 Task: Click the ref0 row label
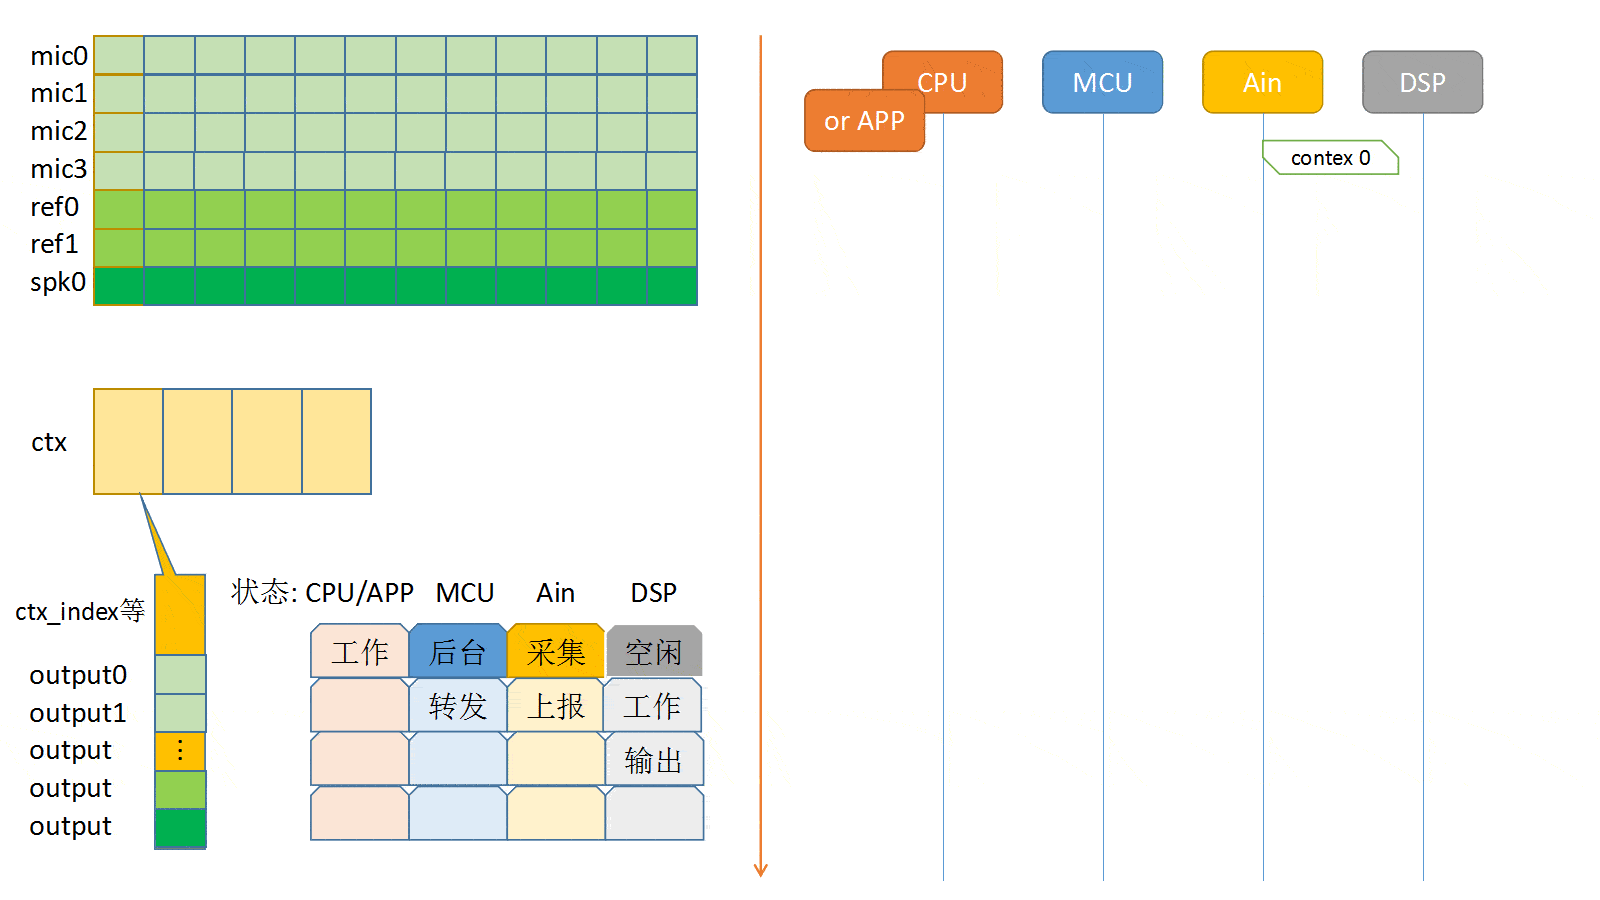(54, 207)
